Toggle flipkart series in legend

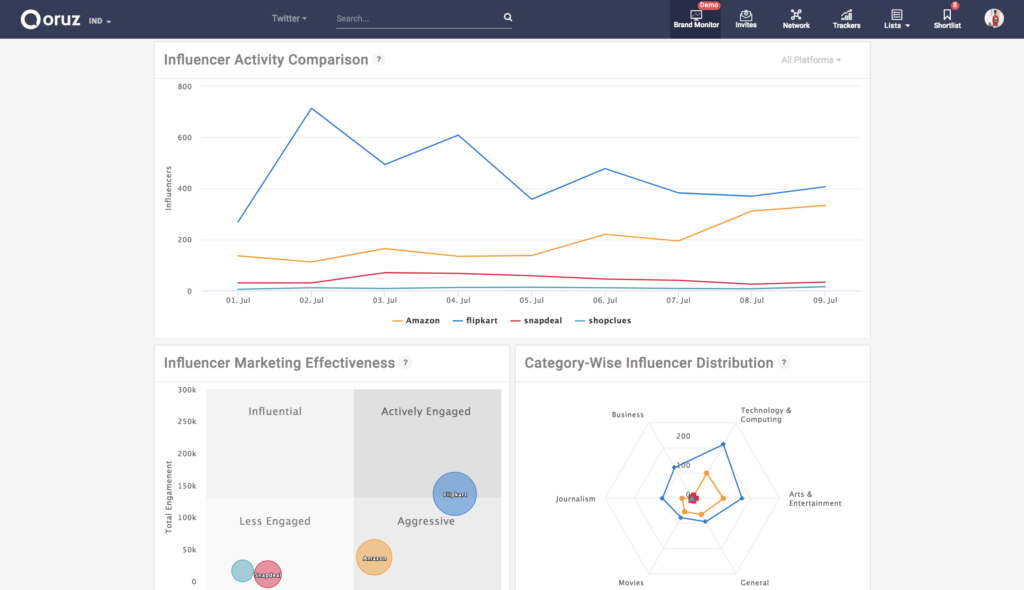[475, 321]
